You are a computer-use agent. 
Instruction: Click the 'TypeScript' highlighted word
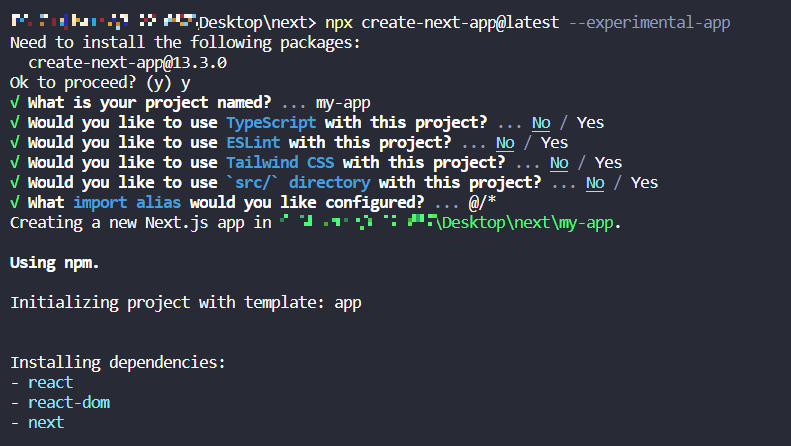[x=271, y=123]
